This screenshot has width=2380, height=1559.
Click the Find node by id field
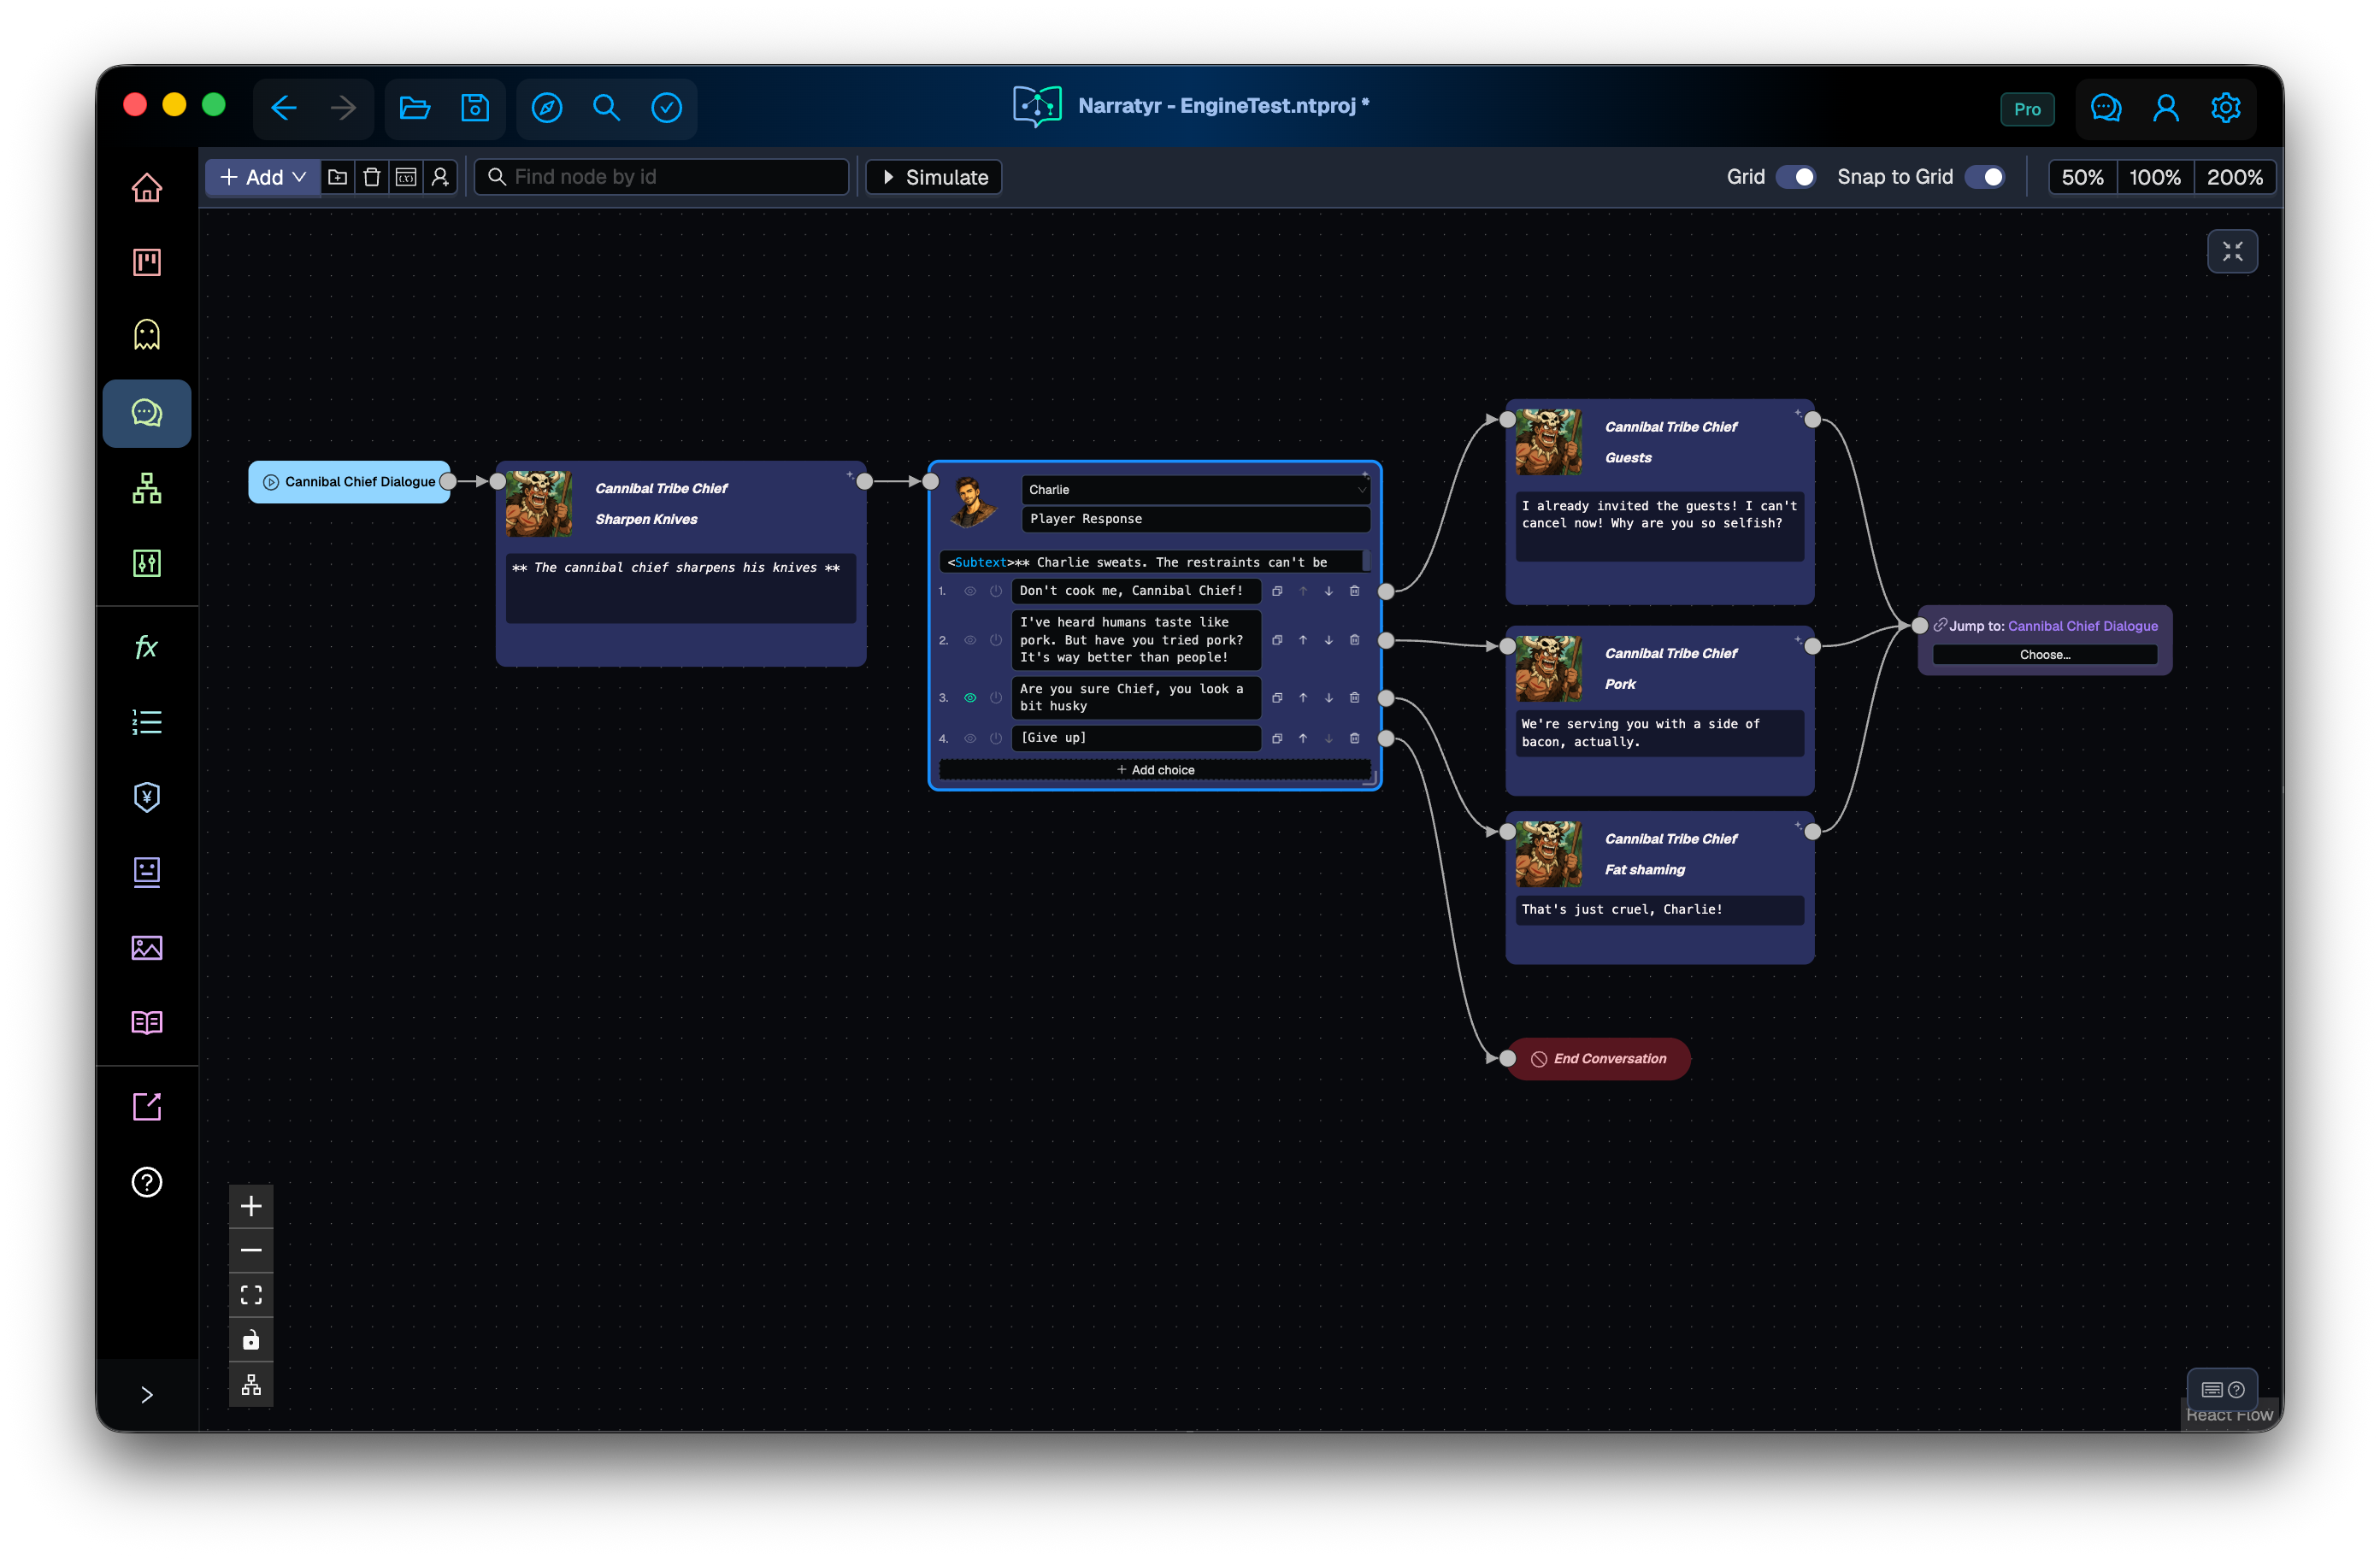tap(662, 177)
